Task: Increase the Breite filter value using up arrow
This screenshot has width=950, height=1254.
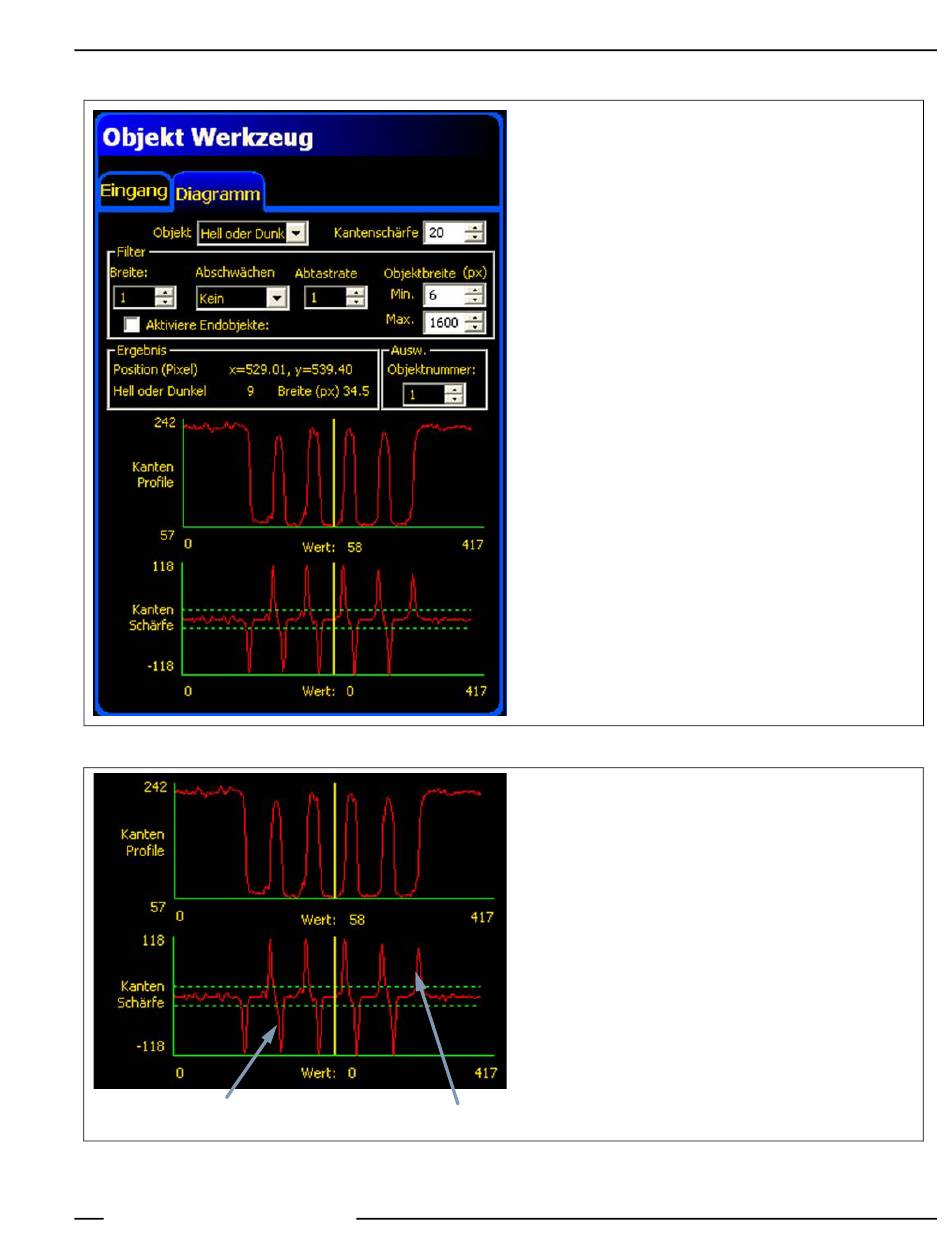Action: coord(165,291)
